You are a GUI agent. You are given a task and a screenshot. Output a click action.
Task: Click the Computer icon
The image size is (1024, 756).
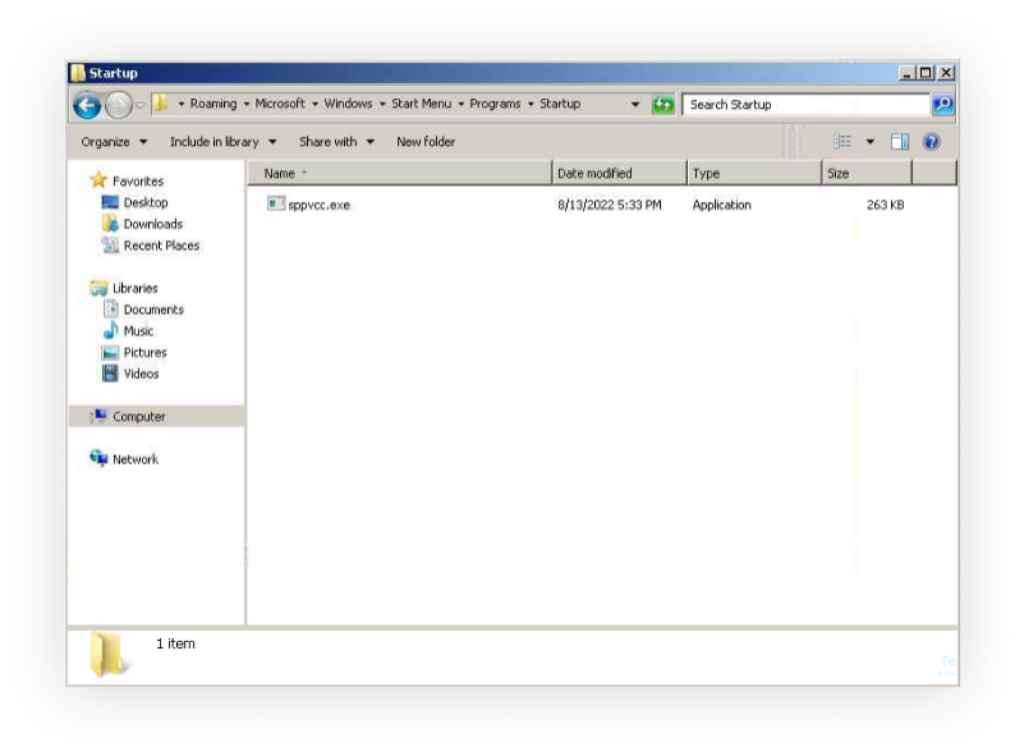[99, 416]
